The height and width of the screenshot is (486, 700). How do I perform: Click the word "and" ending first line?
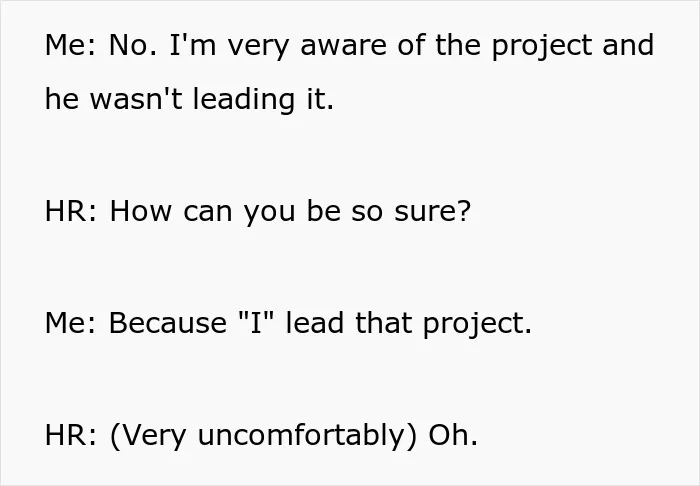click(x=628, y=45)
